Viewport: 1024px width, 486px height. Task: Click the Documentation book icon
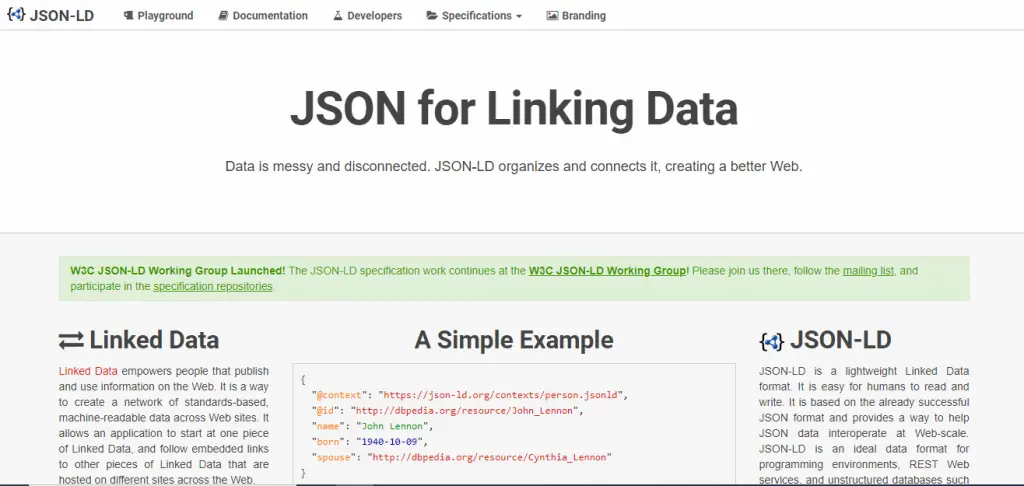click(x=223, y=16)
